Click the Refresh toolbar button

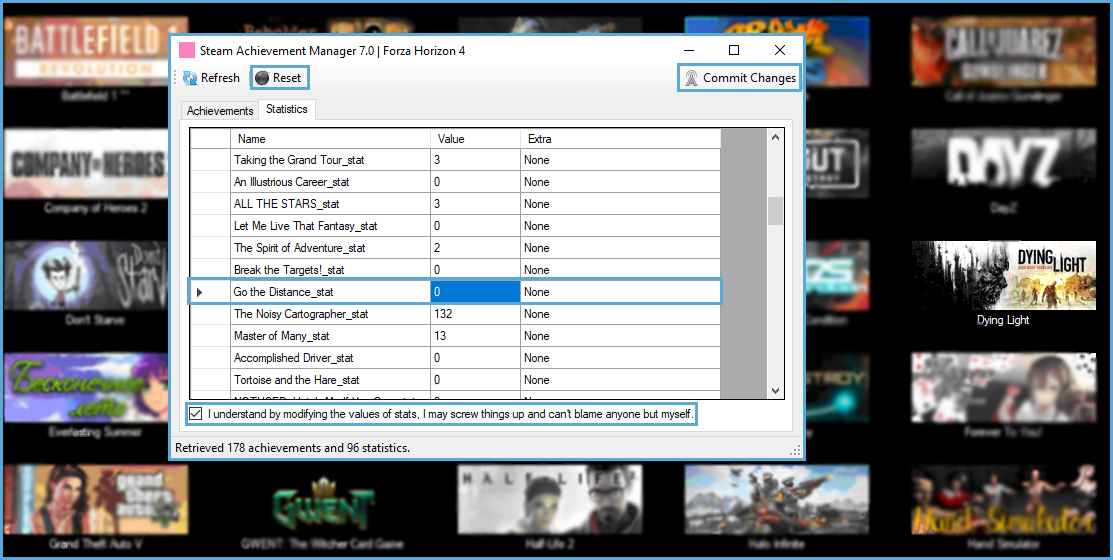click(212, 78)
